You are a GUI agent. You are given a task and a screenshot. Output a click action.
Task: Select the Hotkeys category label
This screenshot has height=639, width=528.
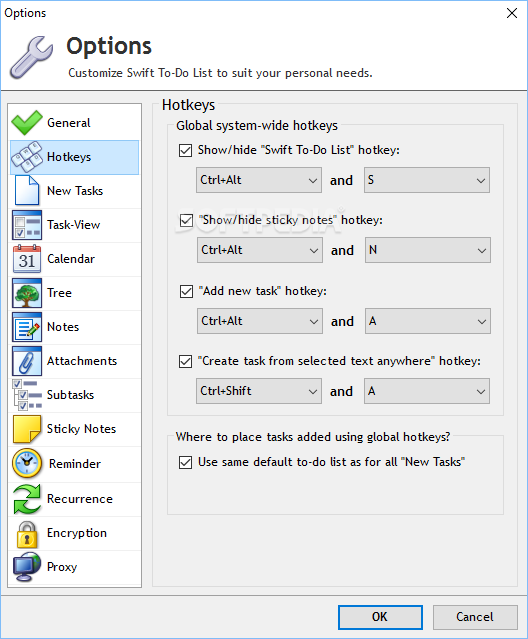tap(69, 157)
